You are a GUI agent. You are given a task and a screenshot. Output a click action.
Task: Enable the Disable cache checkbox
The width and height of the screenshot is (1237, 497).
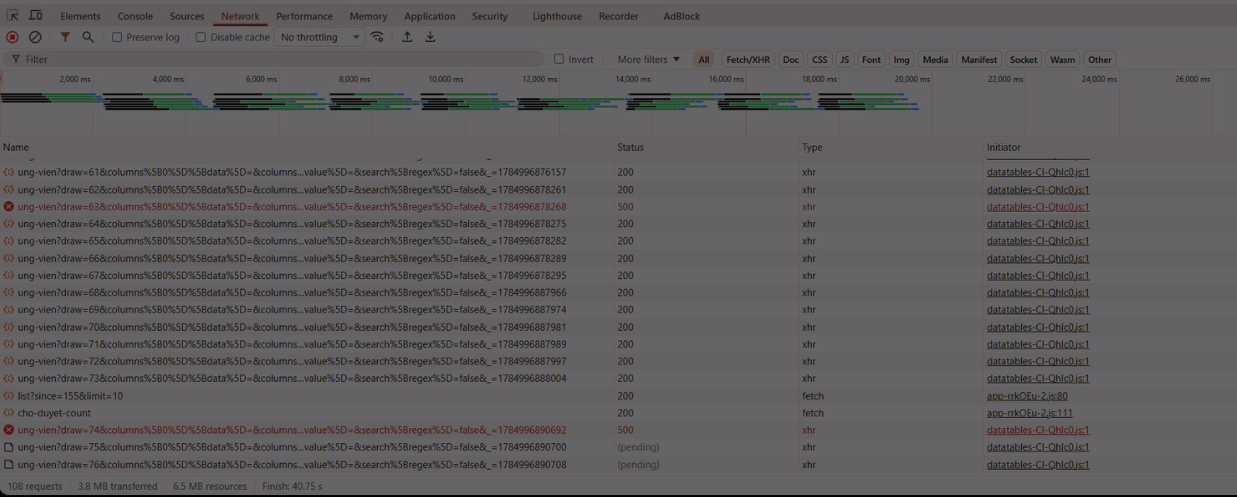click(x=200, y=37)
